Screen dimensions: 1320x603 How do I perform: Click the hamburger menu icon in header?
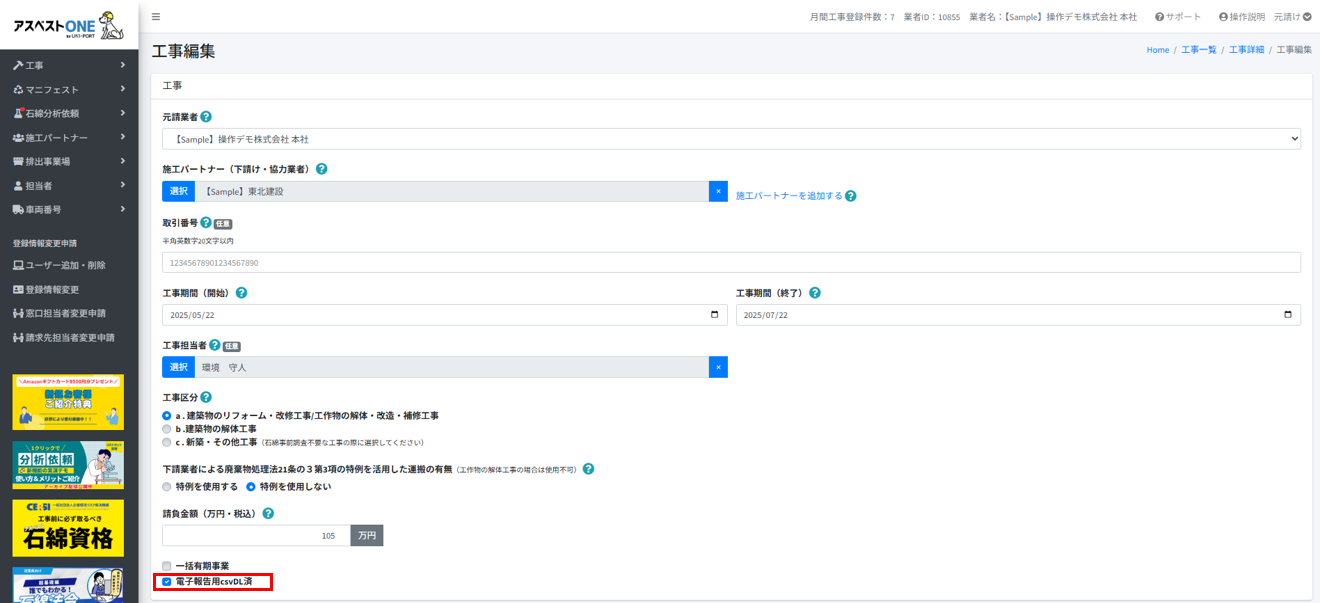(156, 17)
